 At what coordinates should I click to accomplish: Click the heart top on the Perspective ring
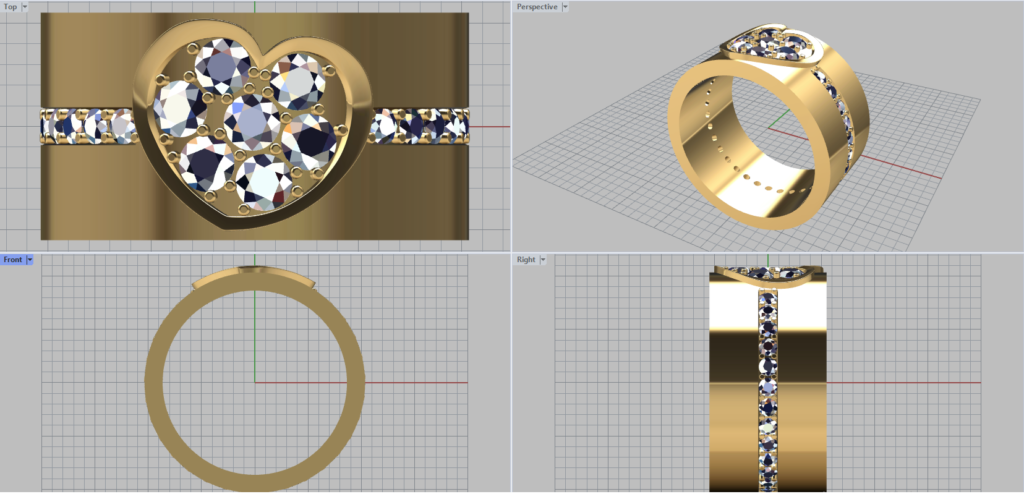(x=770, y=42)
